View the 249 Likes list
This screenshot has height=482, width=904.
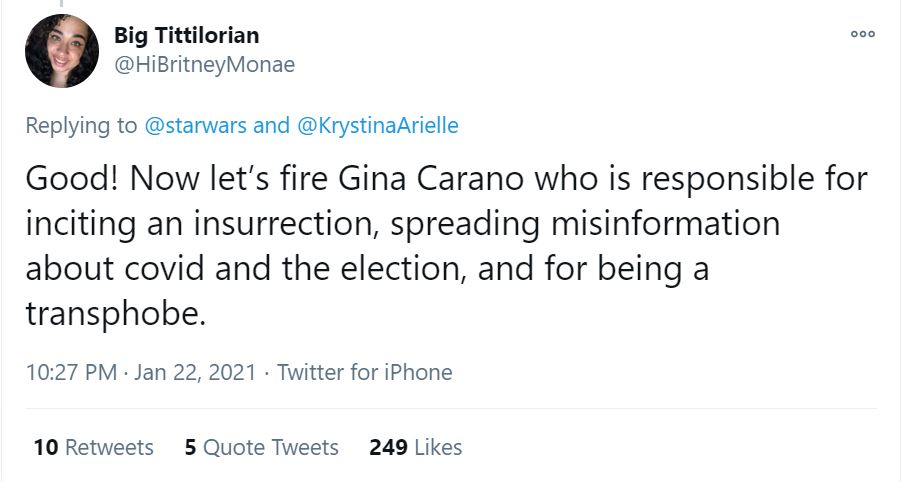tap(415, 447)
